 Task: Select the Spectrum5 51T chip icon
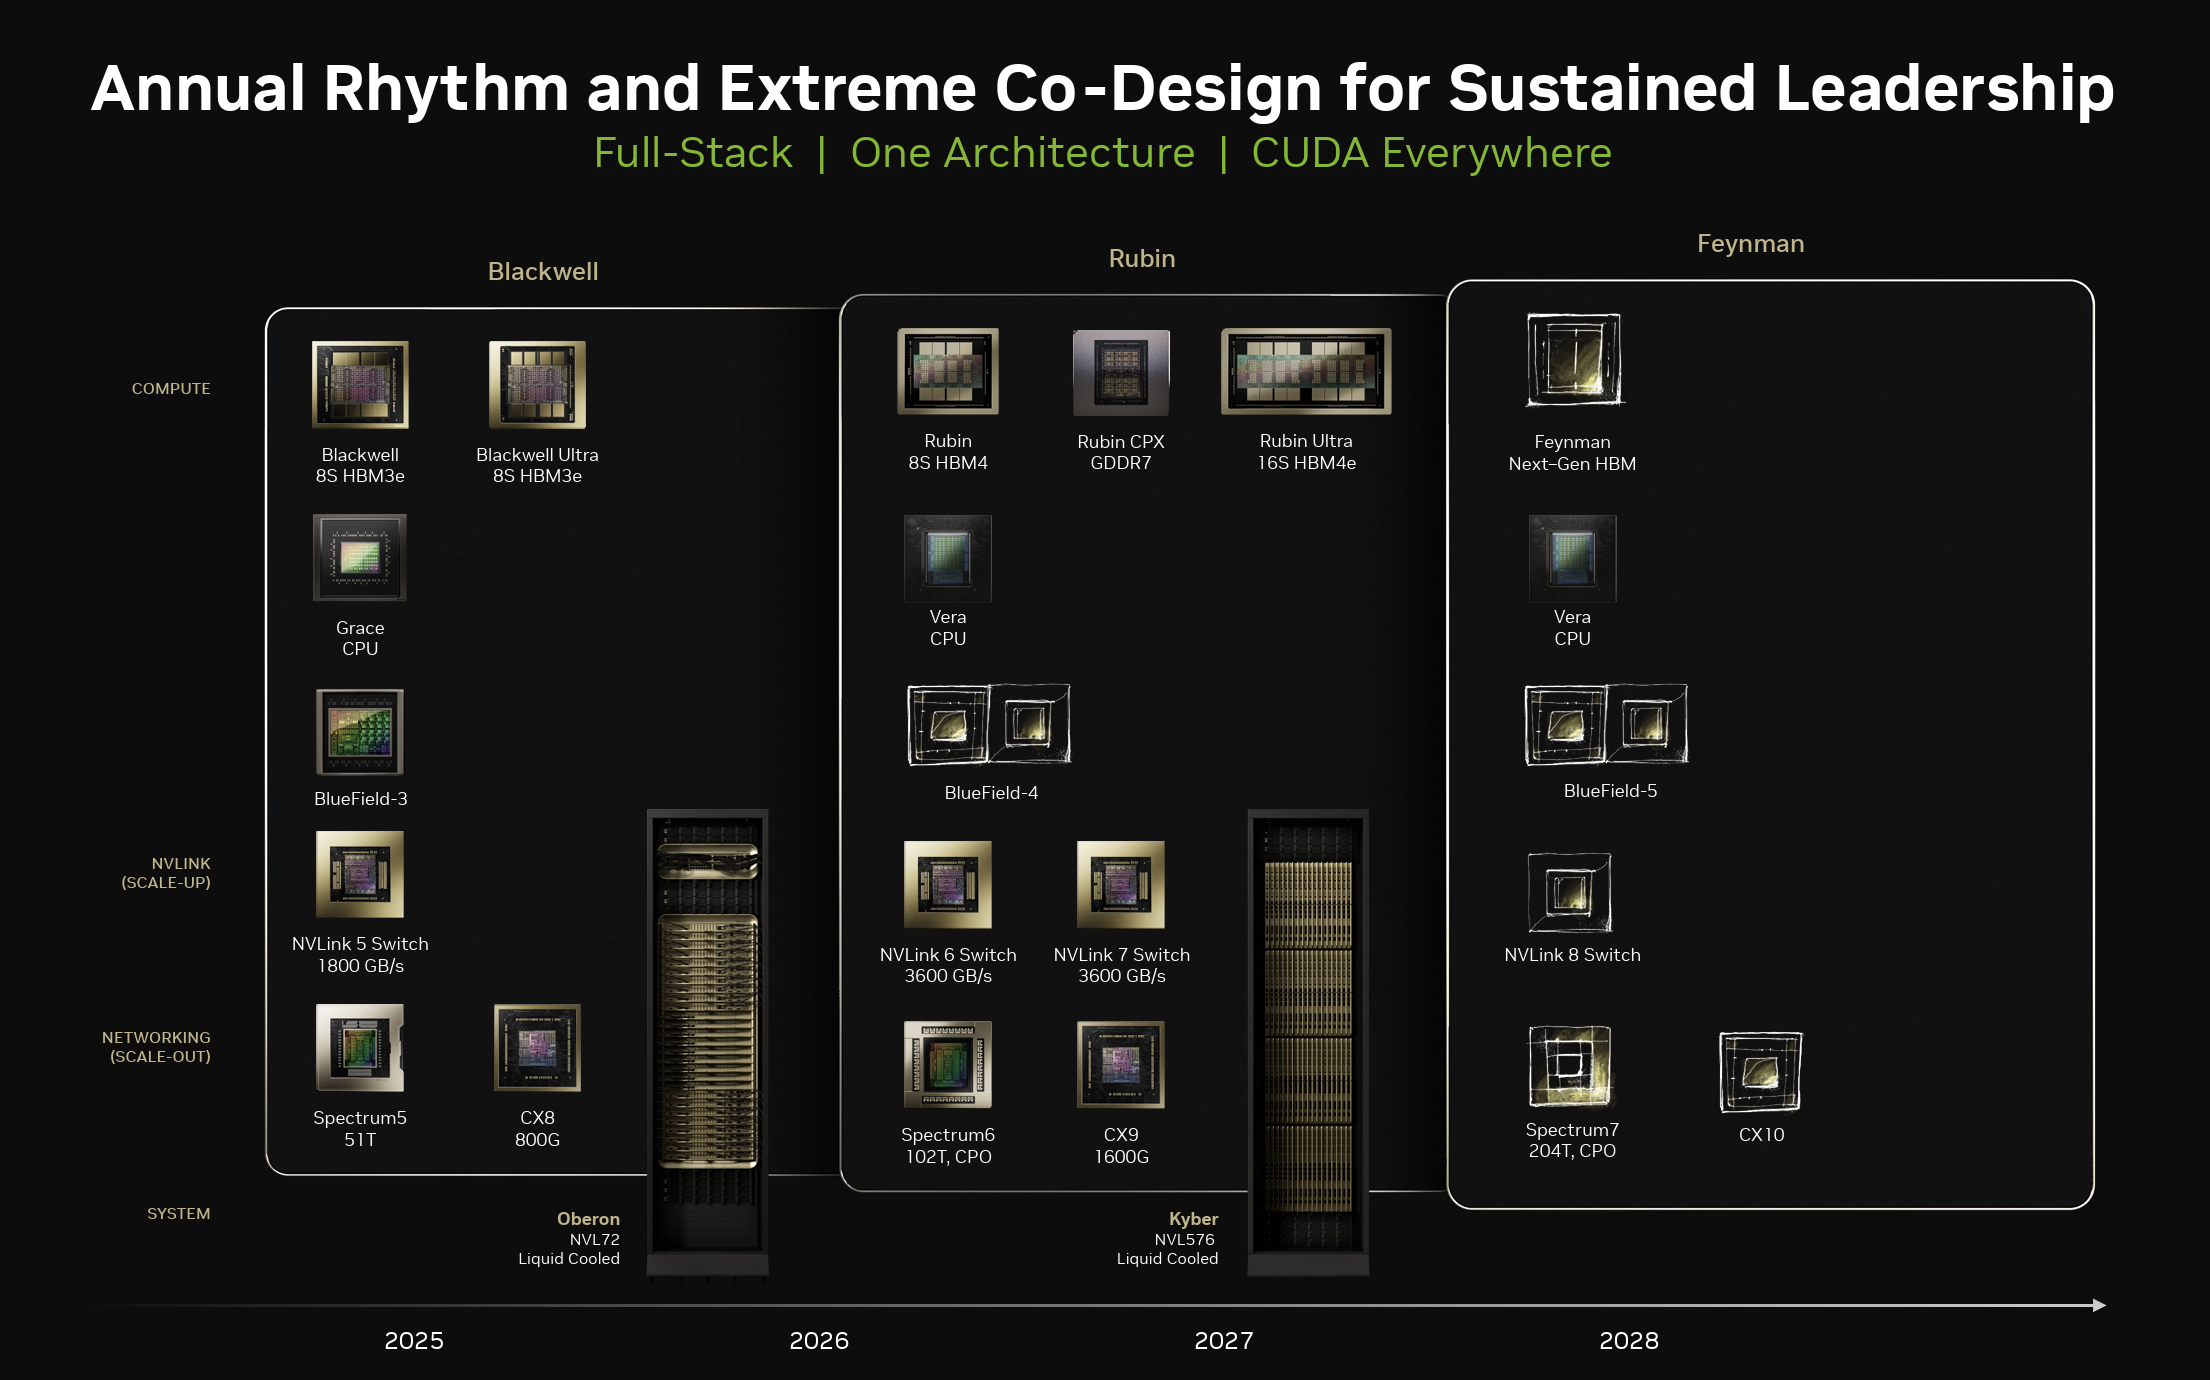360,1047
